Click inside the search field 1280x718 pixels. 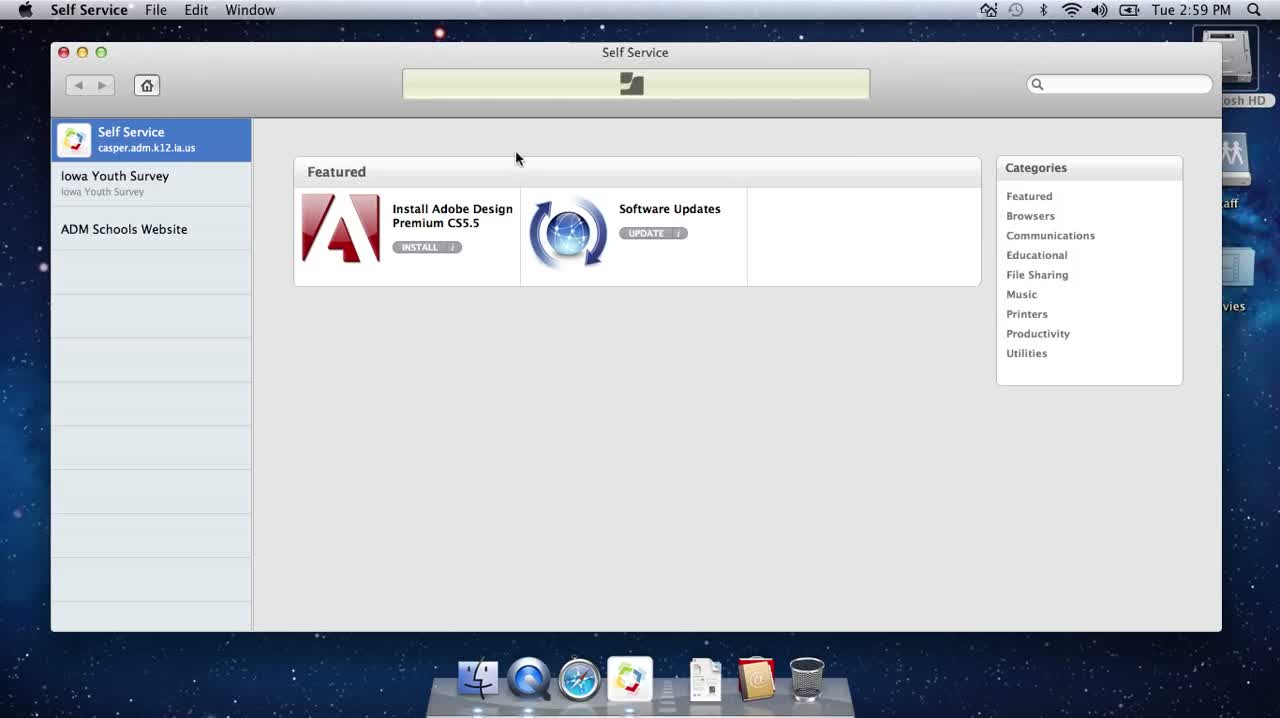point(1119,84)
